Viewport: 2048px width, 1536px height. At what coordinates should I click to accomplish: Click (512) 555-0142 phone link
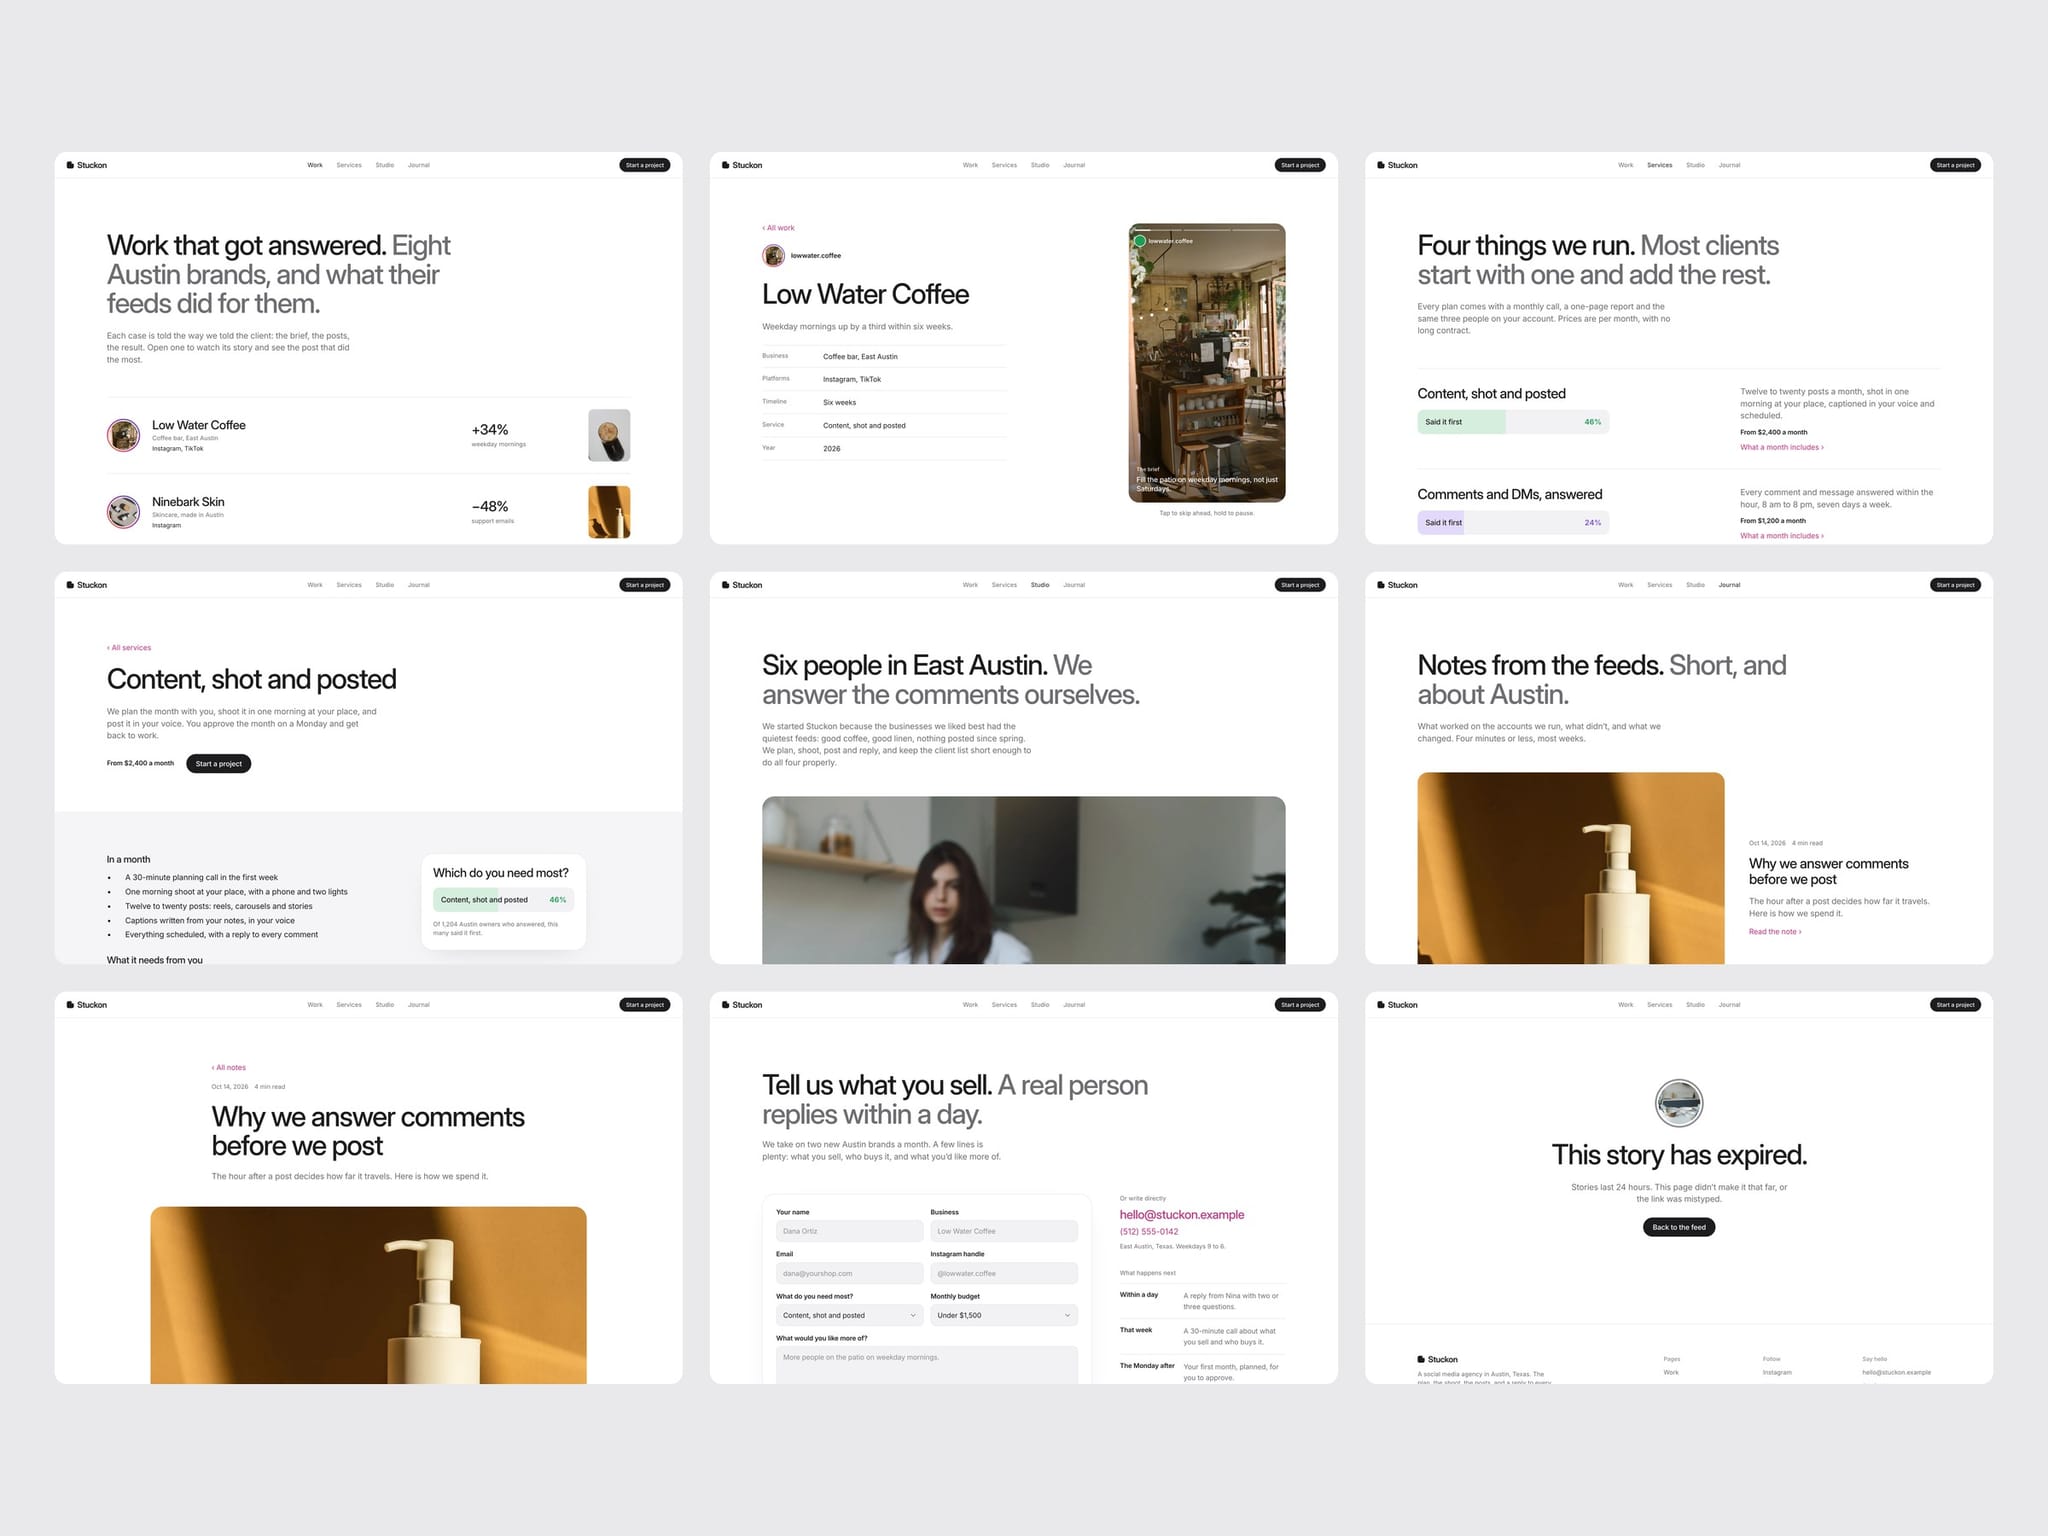[x=1149, y=1232]
